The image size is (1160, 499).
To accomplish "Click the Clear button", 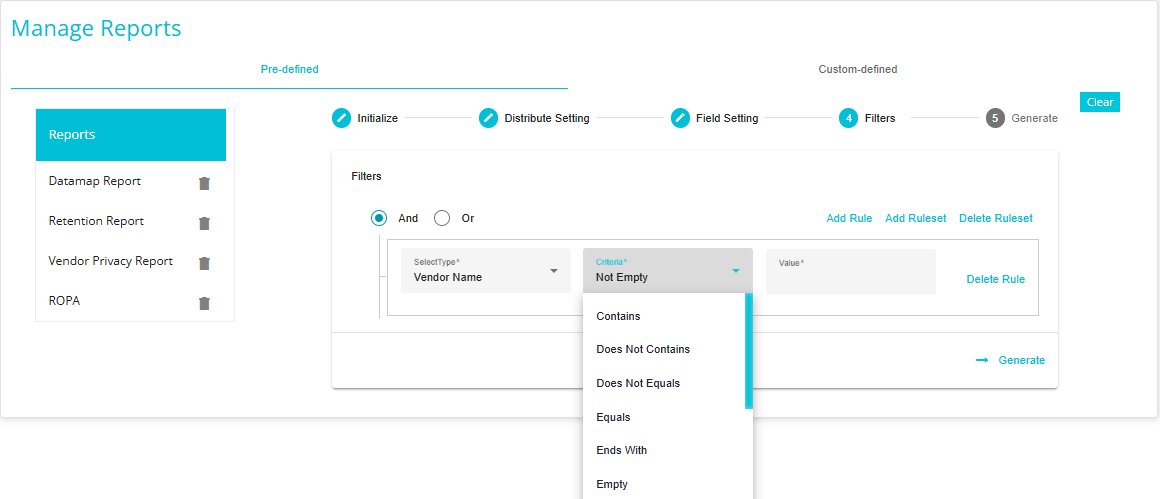I will (1099, 102).
